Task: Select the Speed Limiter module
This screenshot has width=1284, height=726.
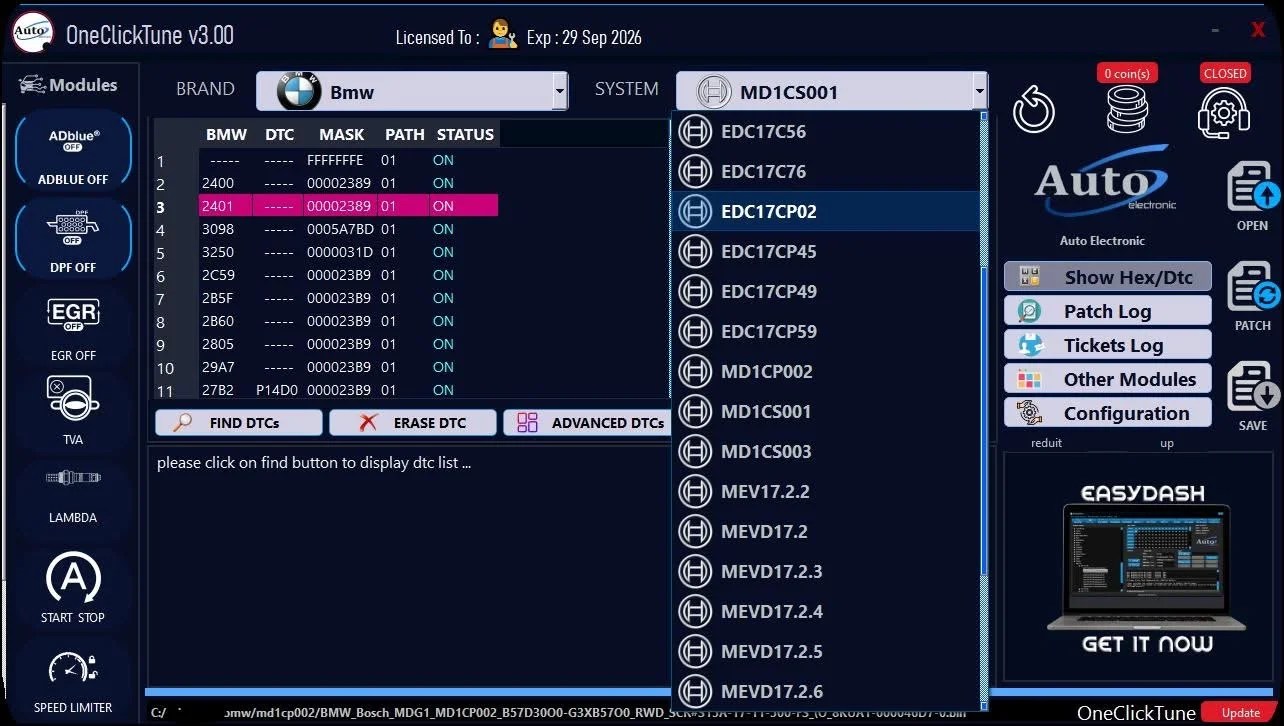Action: (x=72, y=680)
